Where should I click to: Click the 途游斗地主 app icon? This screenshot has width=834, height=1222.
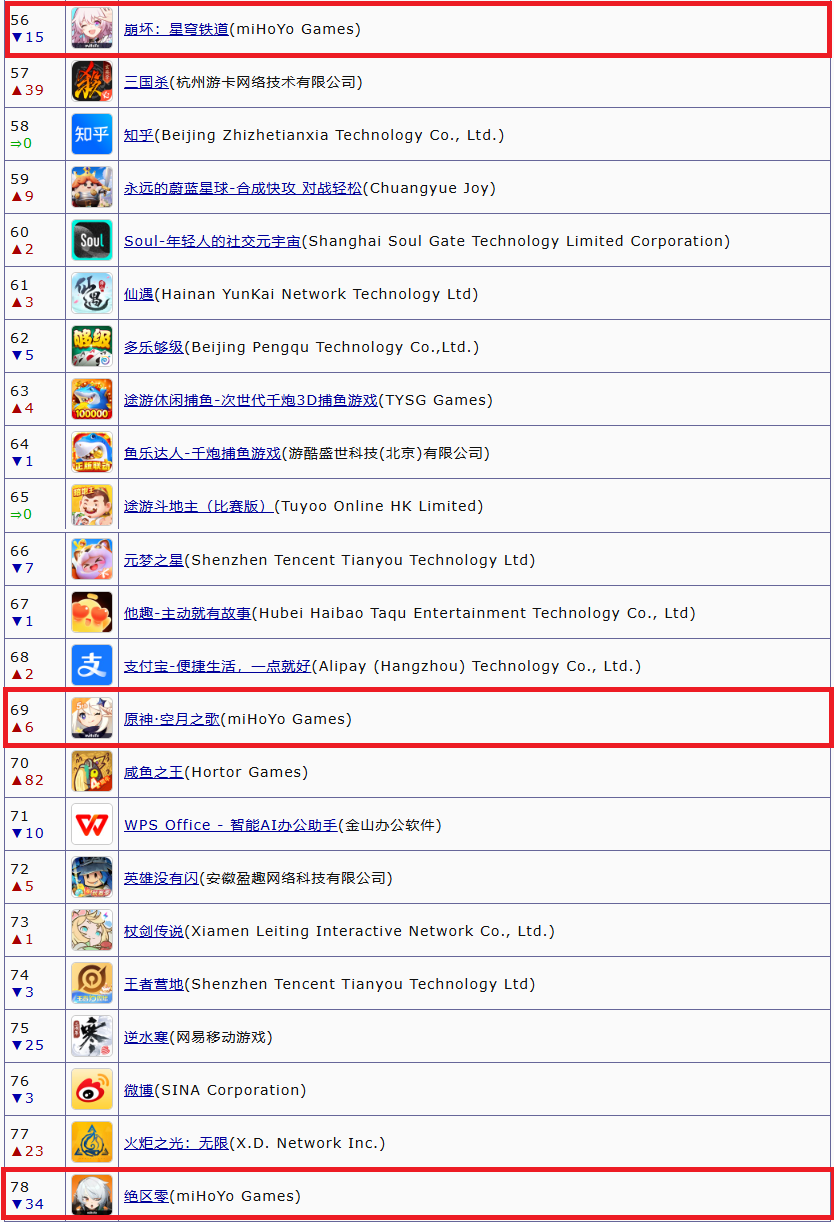tap(92, 505)
